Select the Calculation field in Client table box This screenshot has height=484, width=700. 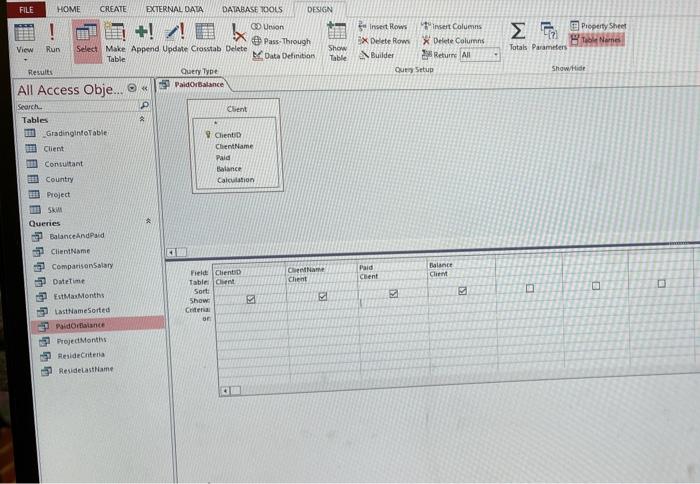tap(235, 180)
